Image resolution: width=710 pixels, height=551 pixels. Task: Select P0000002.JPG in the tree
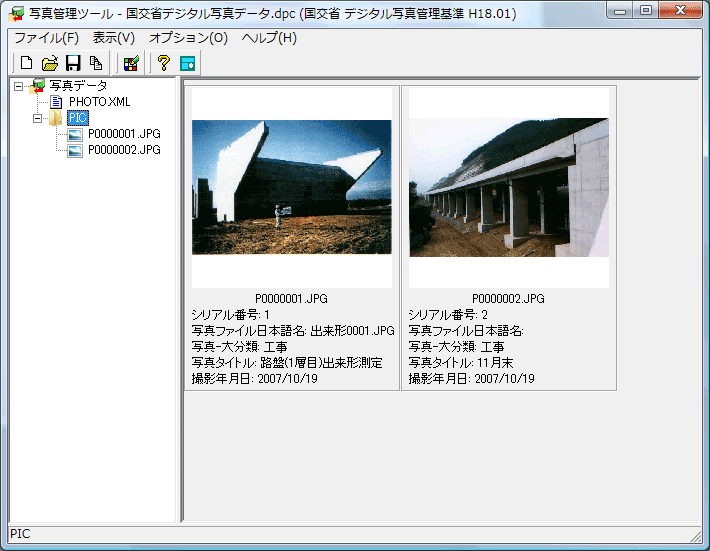124,150
